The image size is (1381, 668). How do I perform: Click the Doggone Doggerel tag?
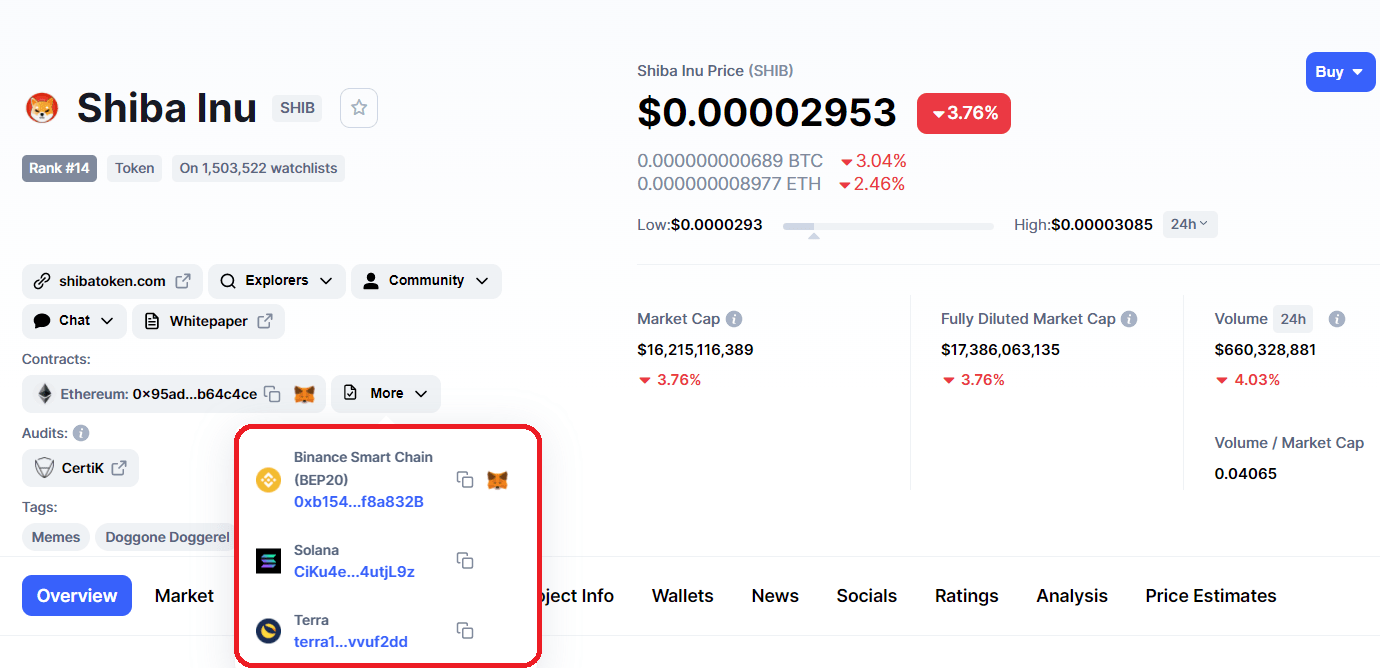pyautogui.click(x=165, y=538)
